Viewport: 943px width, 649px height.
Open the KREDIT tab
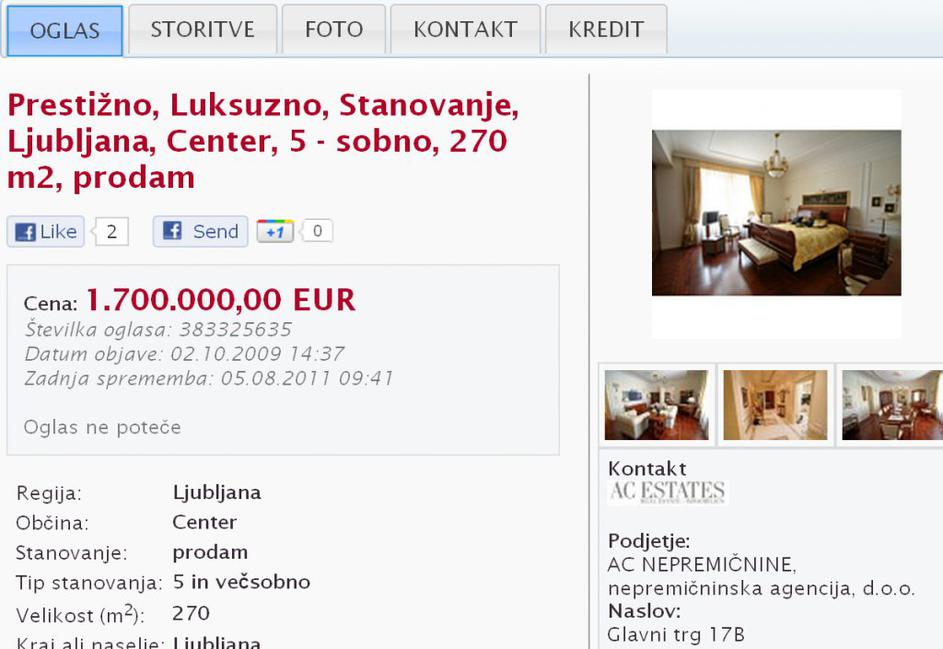[606, 29]
